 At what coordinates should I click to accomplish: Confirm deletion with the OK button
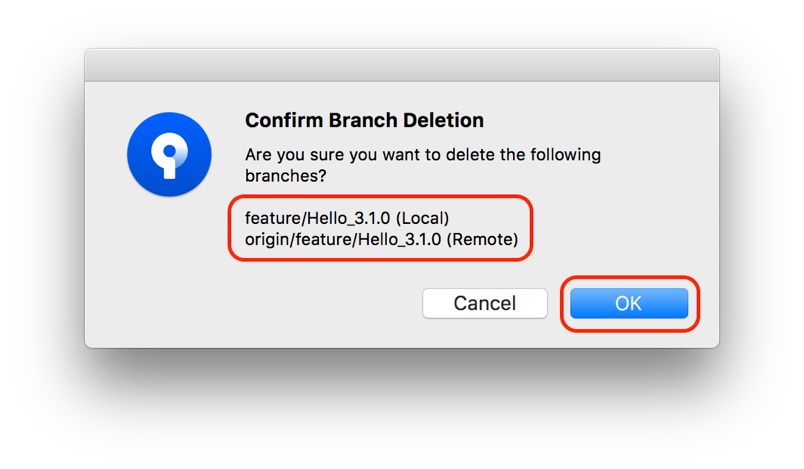pyautogui.click(x=629, y=303)
